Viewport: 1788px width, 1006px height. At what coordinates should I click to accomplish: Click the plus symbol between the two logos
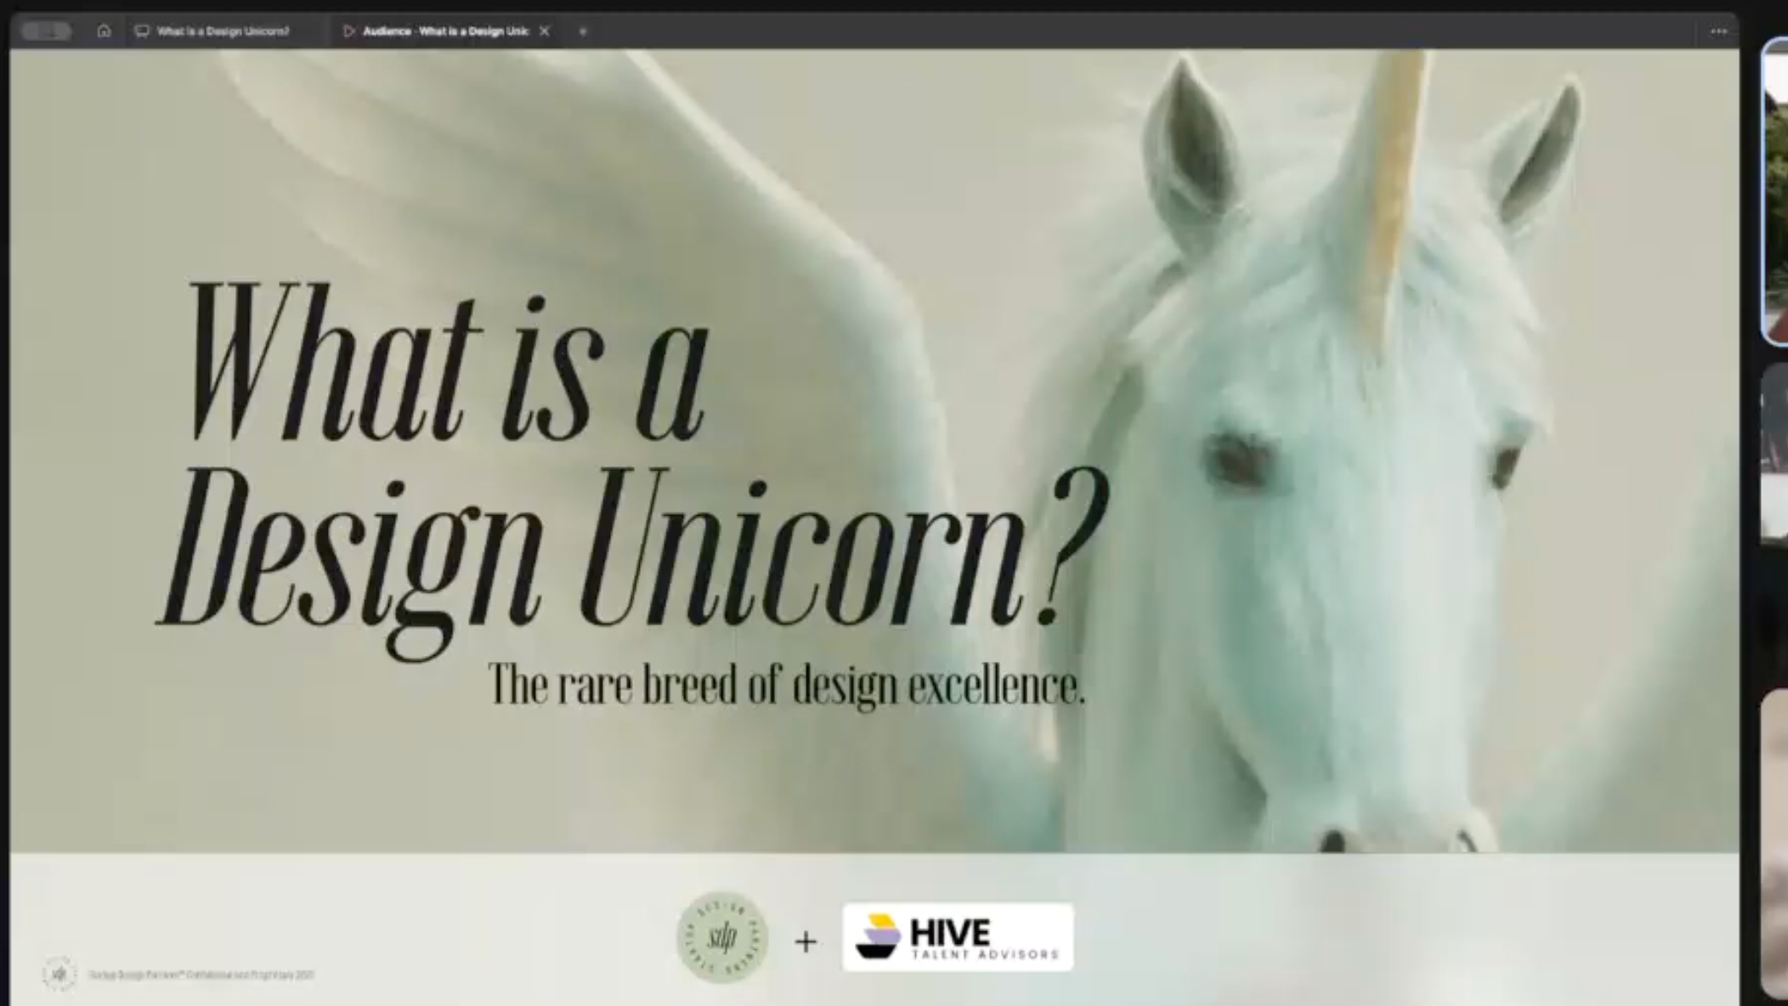click(806, 940)
